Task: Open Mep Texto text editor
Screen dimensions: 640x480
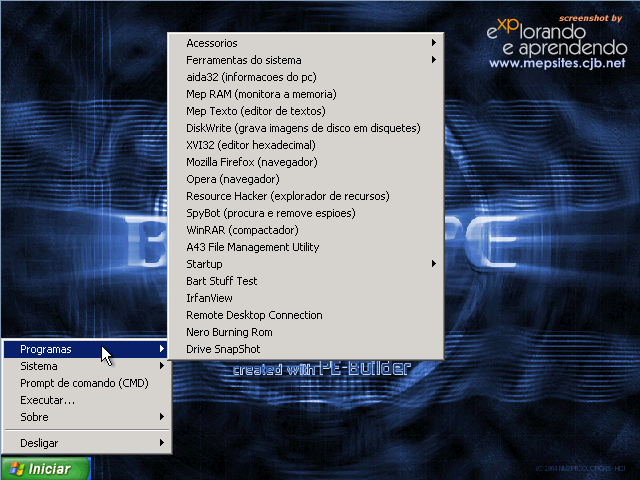Action: point(305,111)
